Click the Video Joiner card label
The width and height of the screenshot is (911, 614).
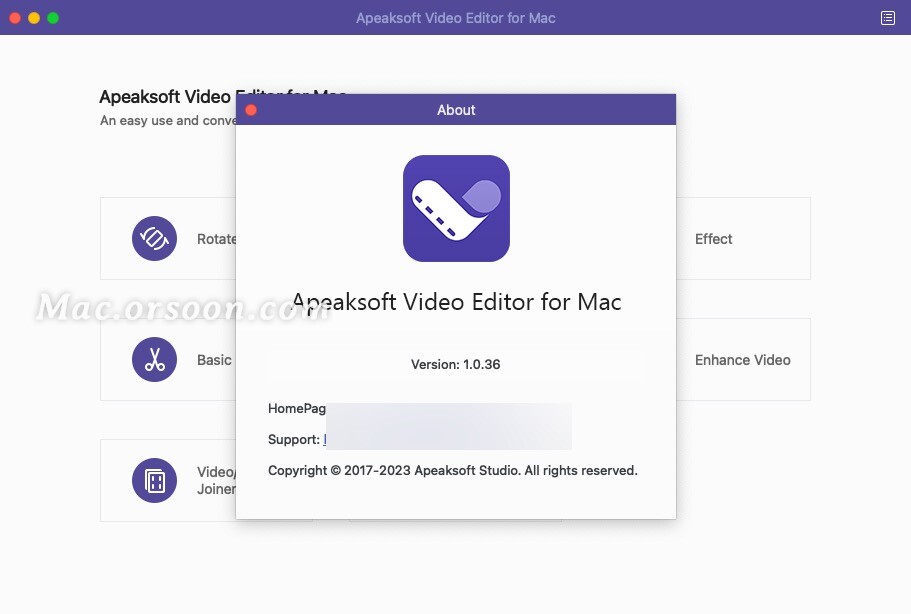pyautogui.click(x=216, y=480)
